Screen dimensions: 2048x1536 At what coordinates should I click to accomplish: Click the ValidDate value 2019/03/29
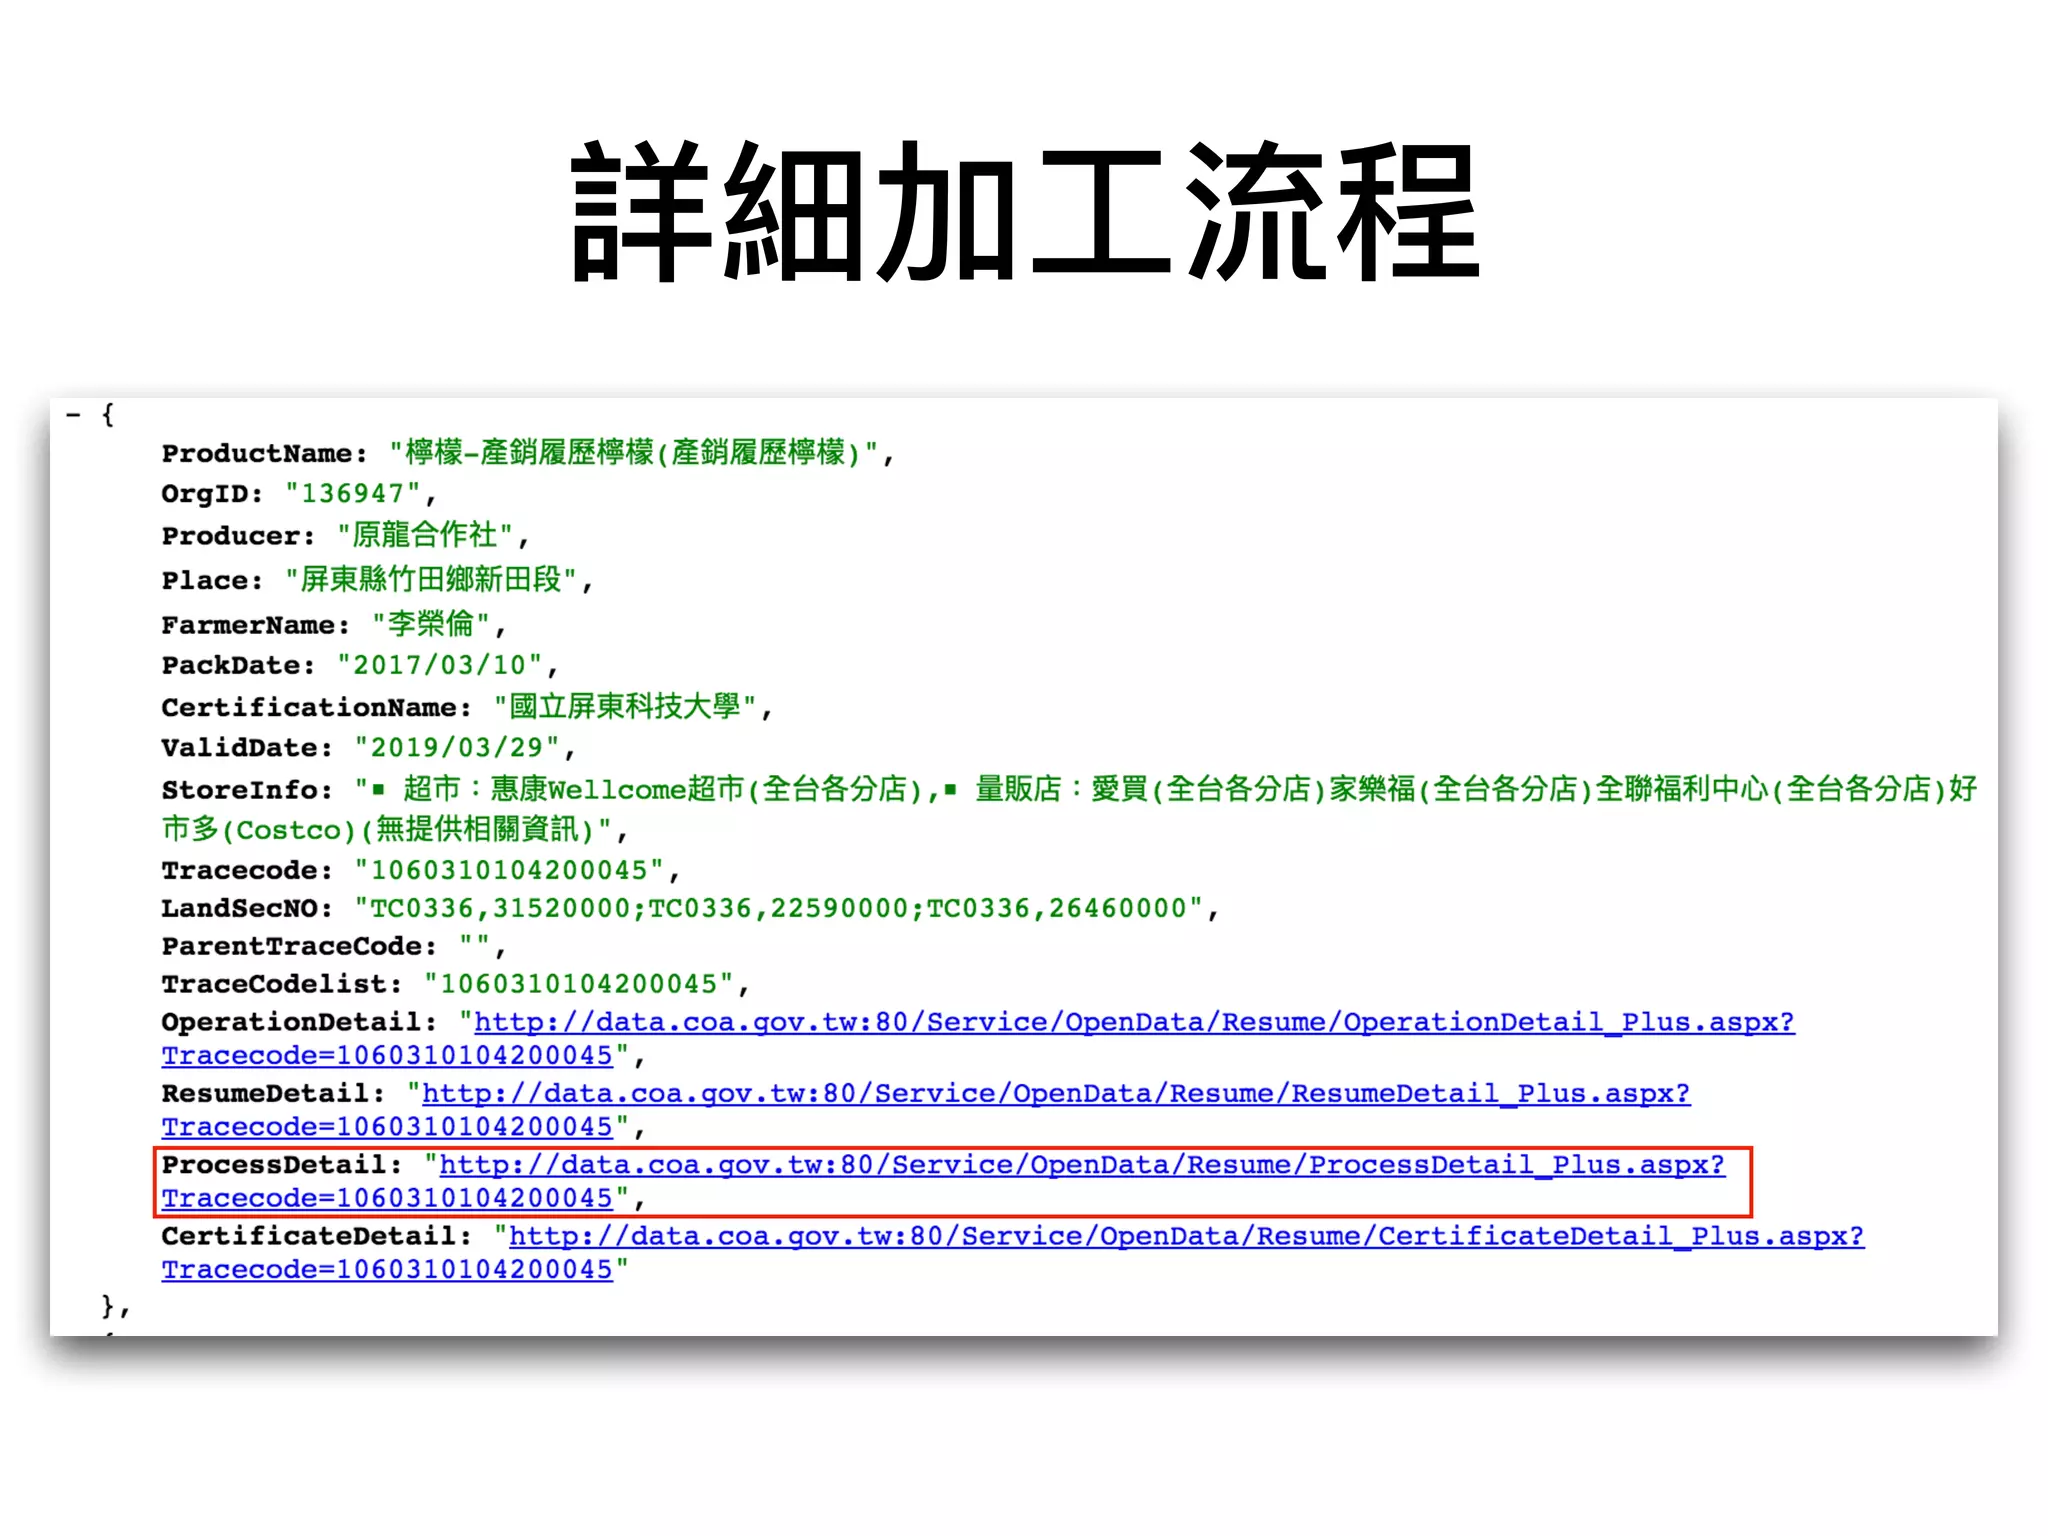point(457,748)
